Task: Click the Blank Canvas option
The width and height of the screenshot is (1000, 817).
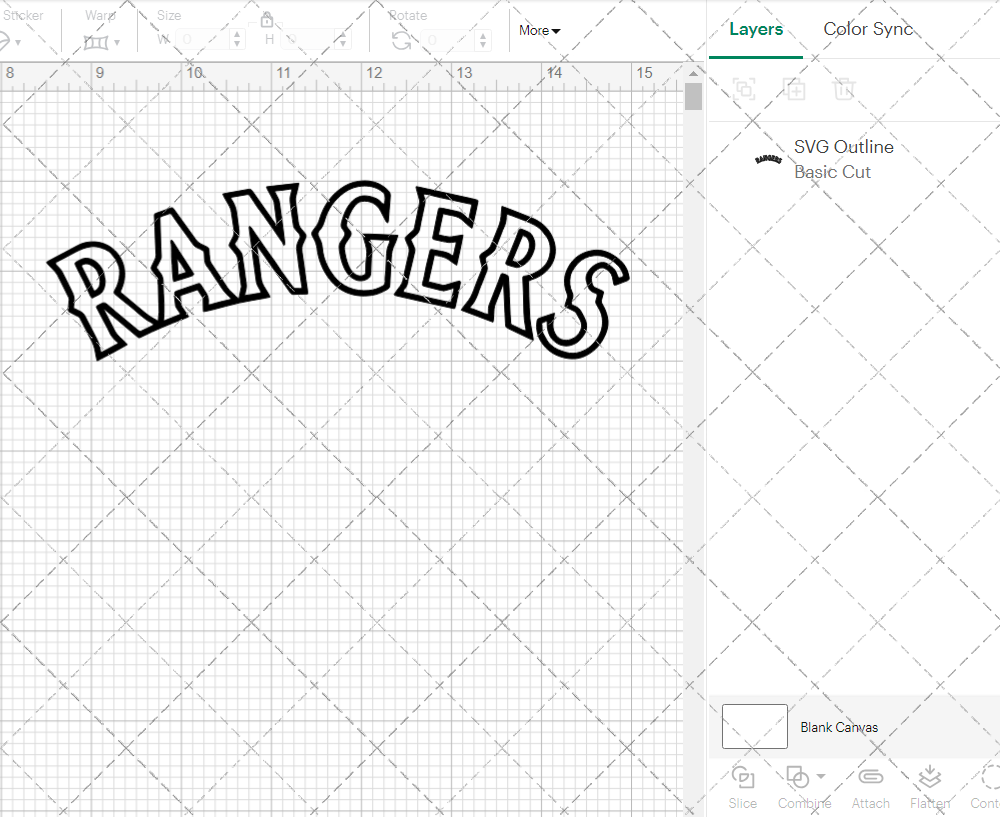Action: pyautogui.click(x=840, y=727)
